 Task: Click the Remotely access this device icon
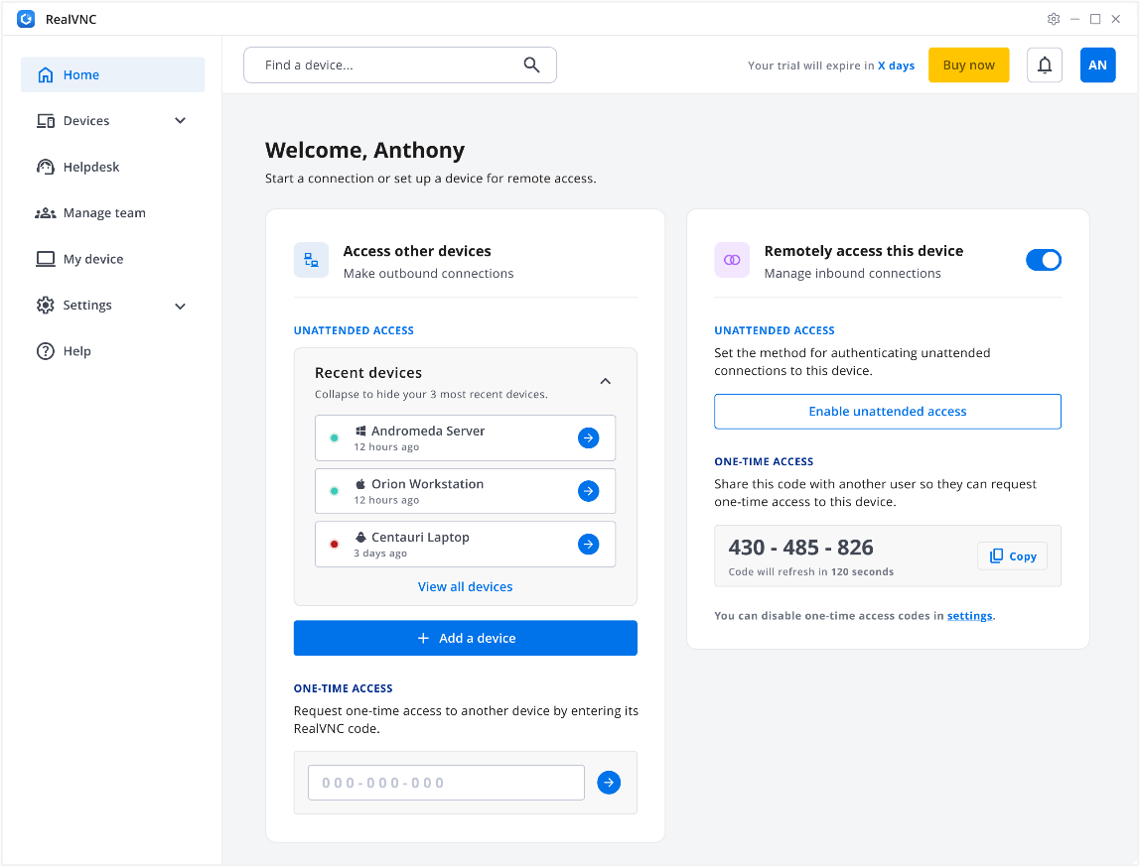[x=732, y=260]
